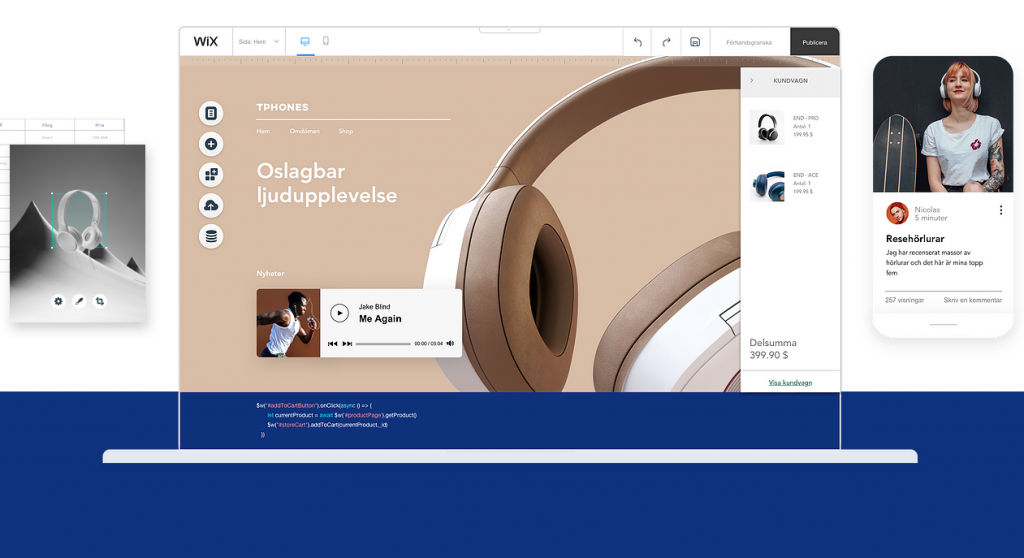
Task: Click the runner album cover thumbnail
Action: pyautogui.click(x=288, y=323)
